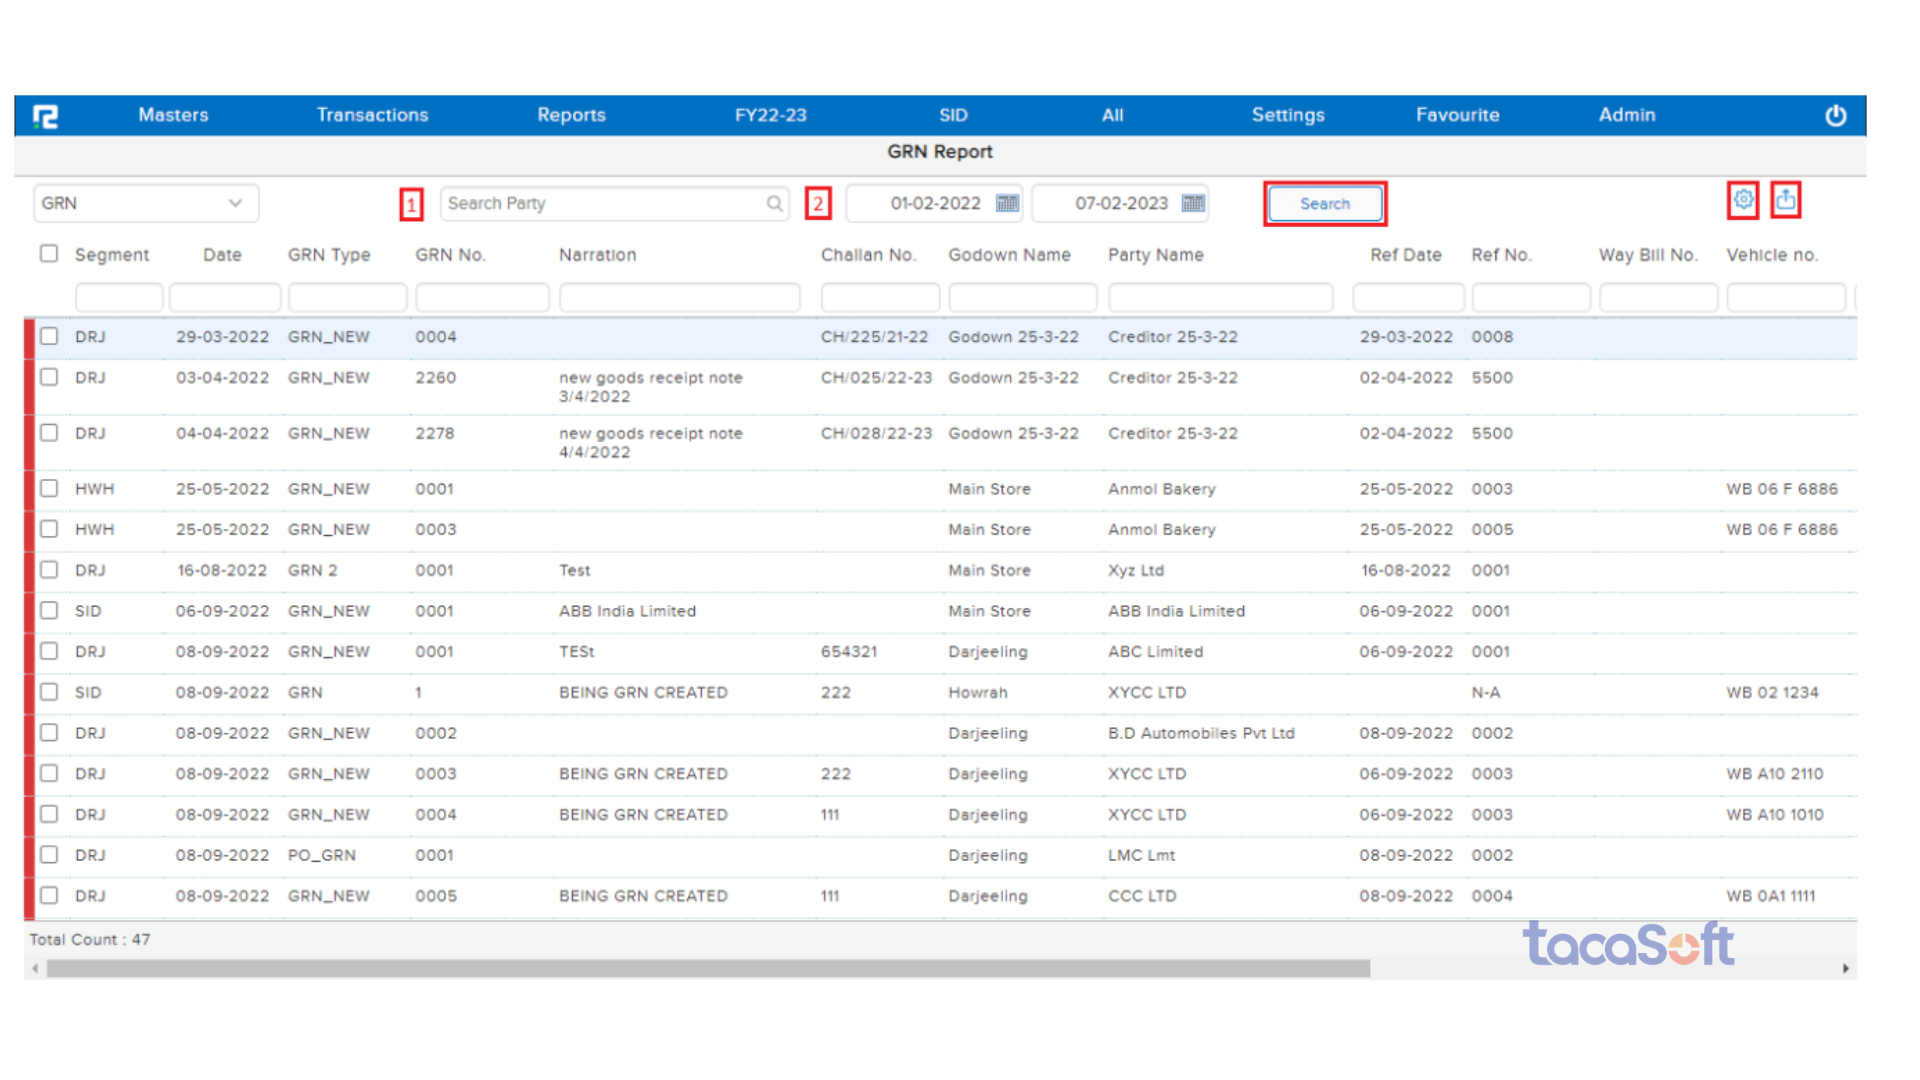The width and height of the screenshot is (1920, 1080).
Task: Open the Admin menu
Action: coord(1626,115)
